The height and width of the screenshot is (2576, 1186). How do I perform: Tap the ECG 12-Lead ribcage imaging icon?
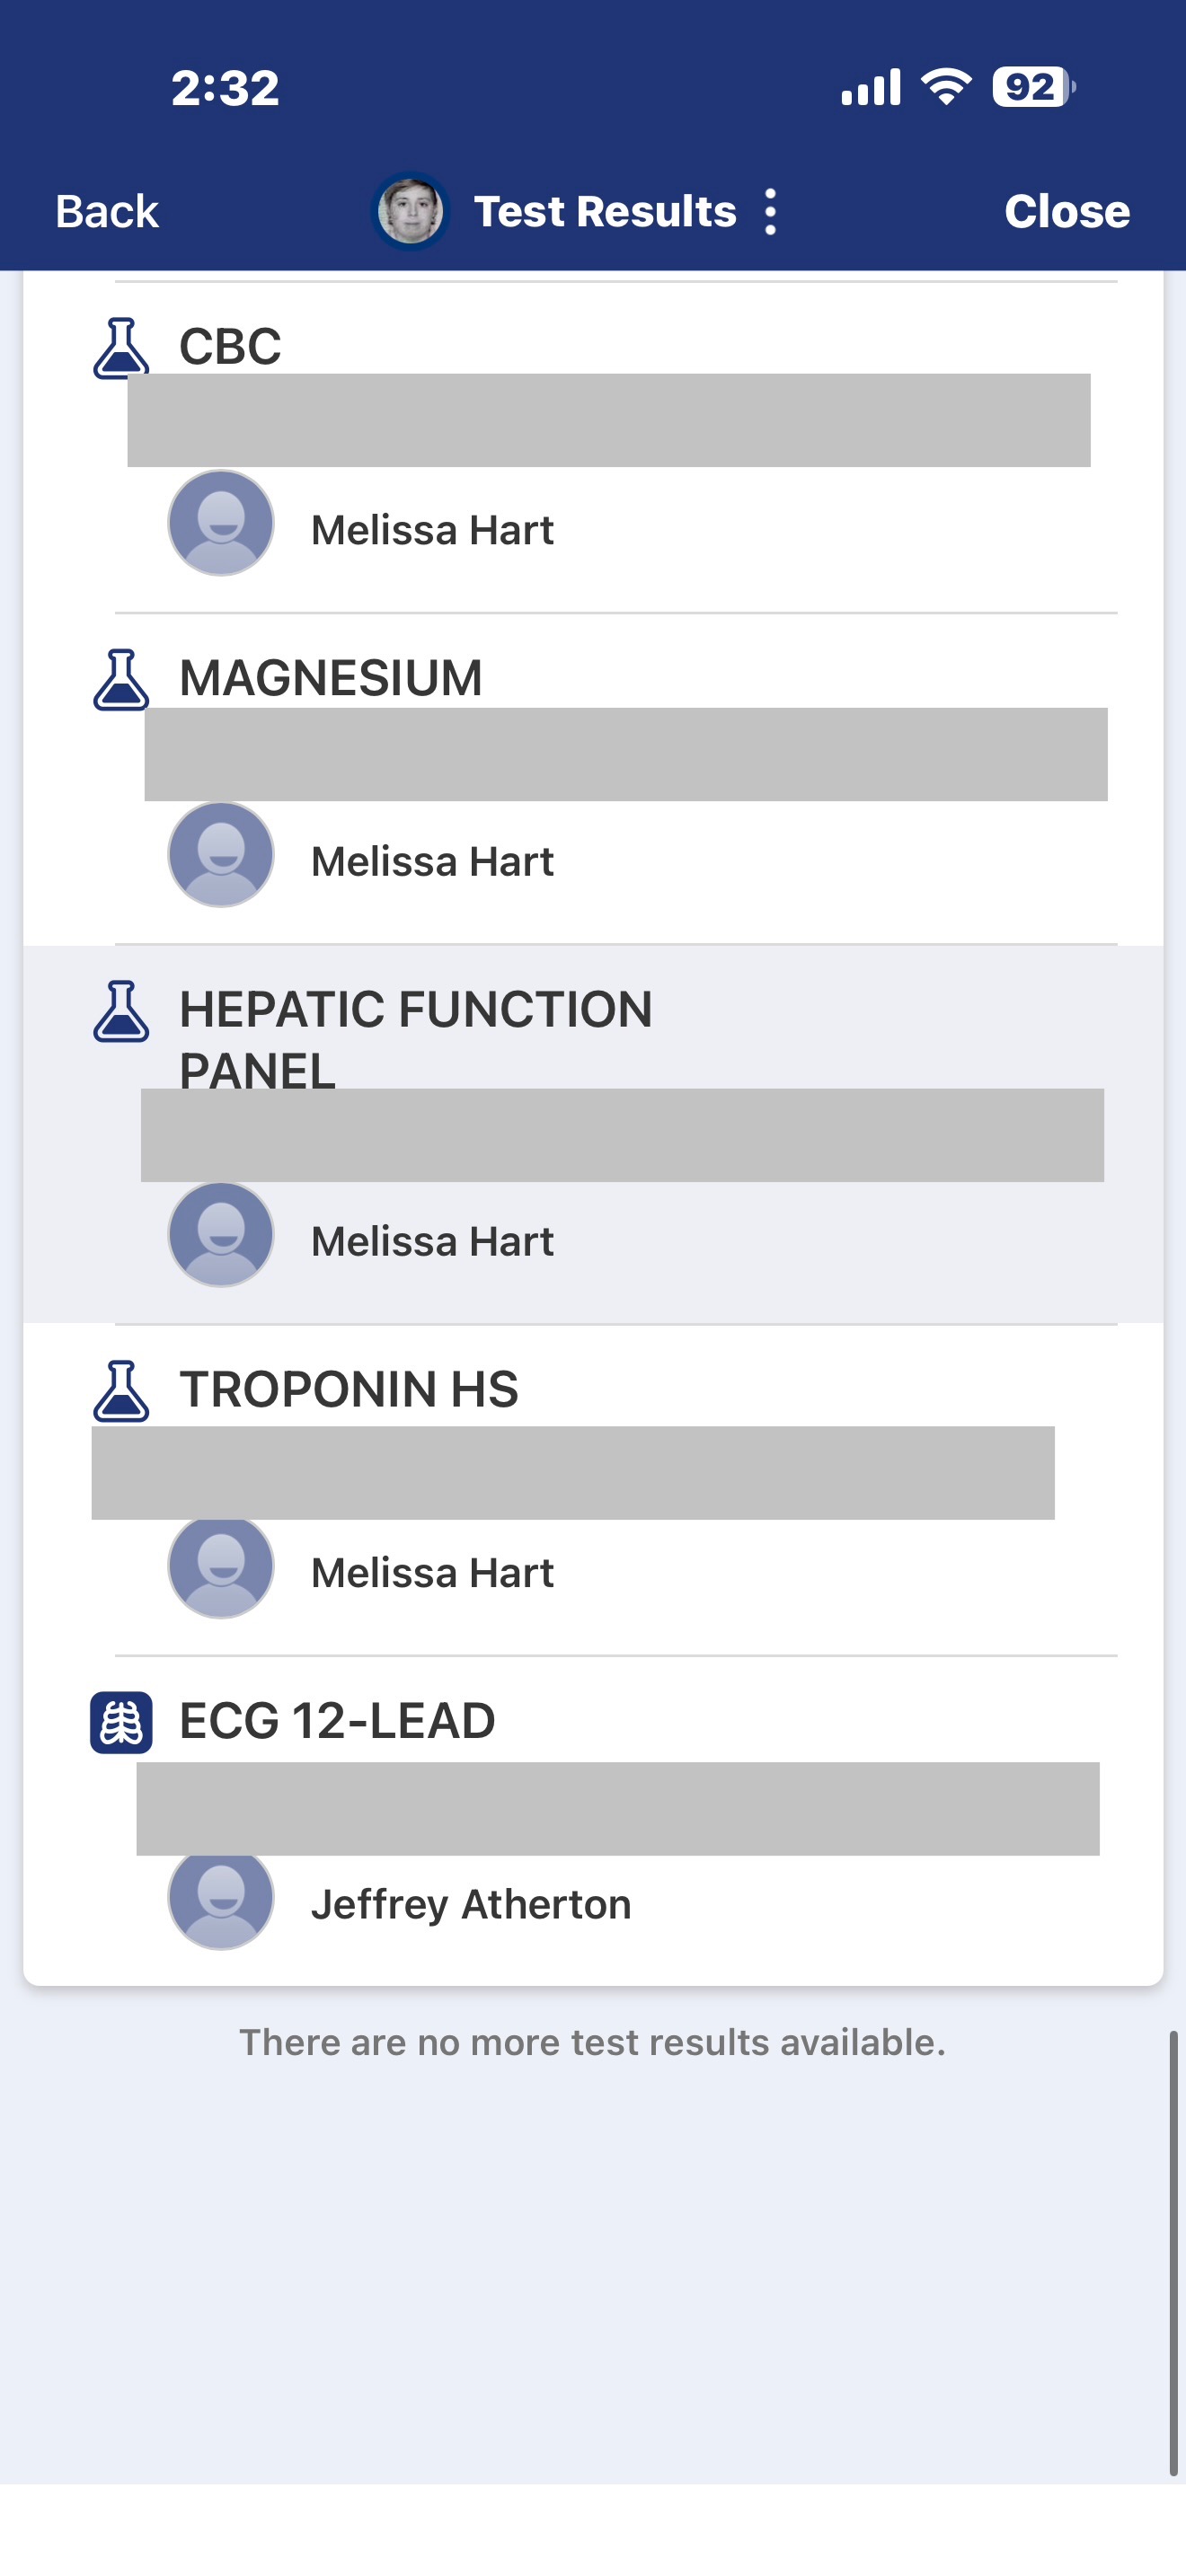tap(121, 1722)
